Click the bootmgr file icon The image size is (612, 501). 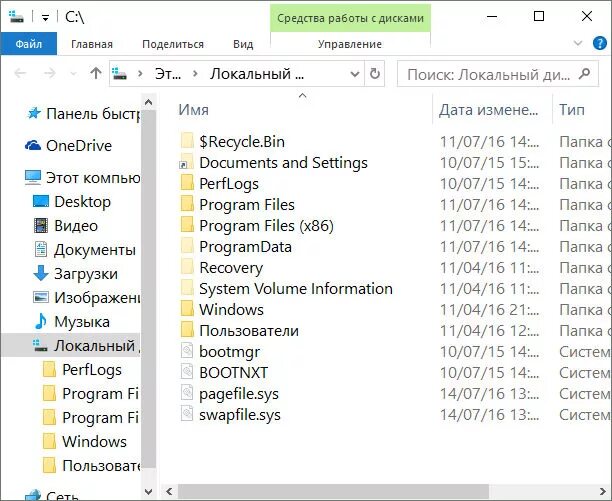tap(187, 351)
